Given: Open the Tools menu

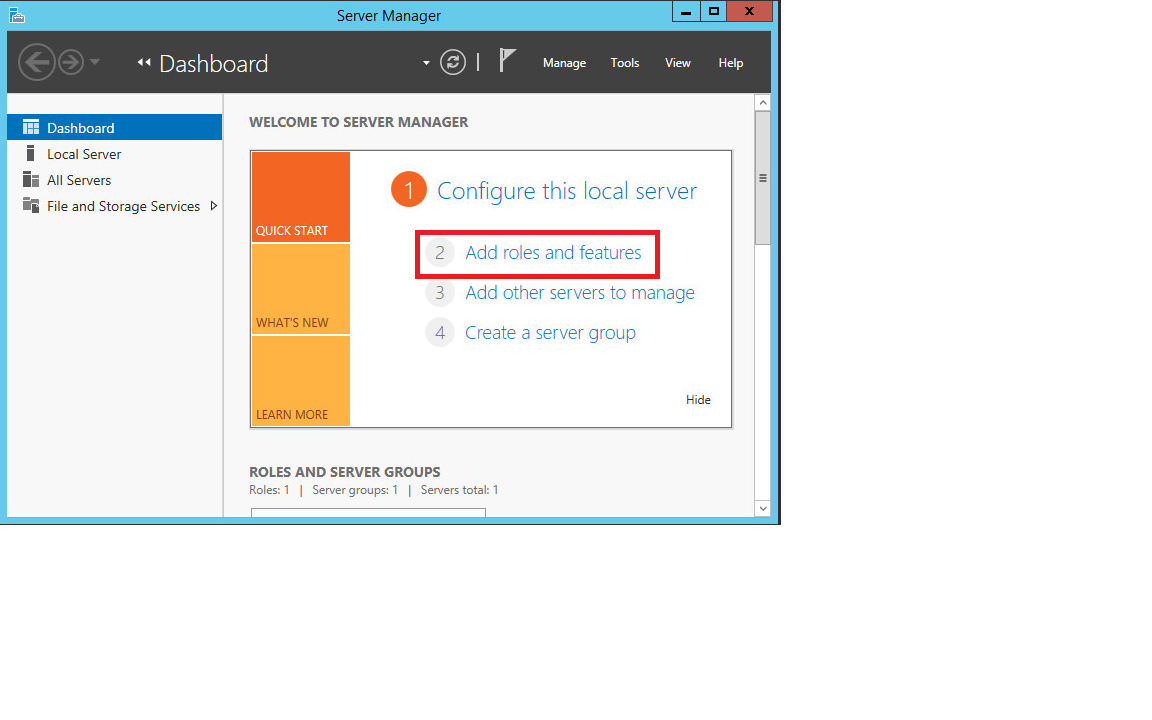Looking at the screenshot, I should pyautogui.click(x=624, y=63).
